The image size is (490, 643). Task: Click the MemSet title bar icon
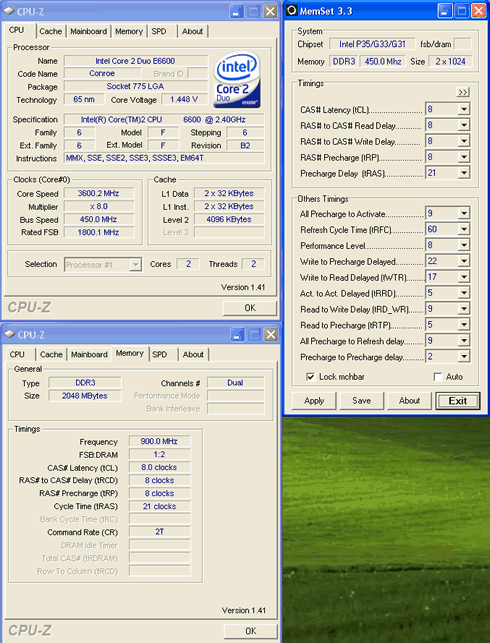(292, 10)
